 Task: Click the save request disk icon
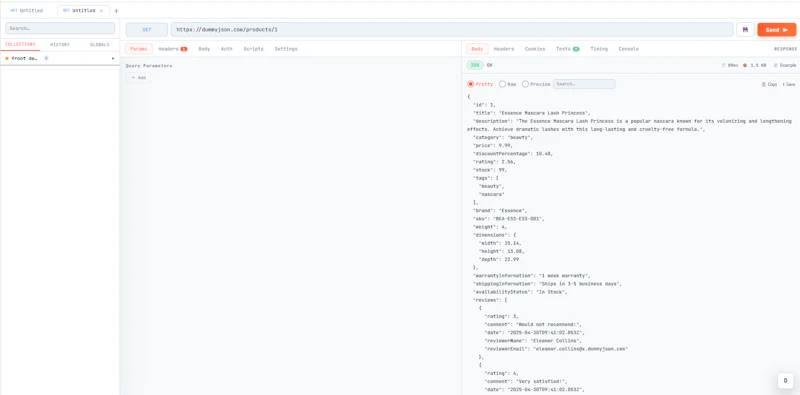pos(745,30)
